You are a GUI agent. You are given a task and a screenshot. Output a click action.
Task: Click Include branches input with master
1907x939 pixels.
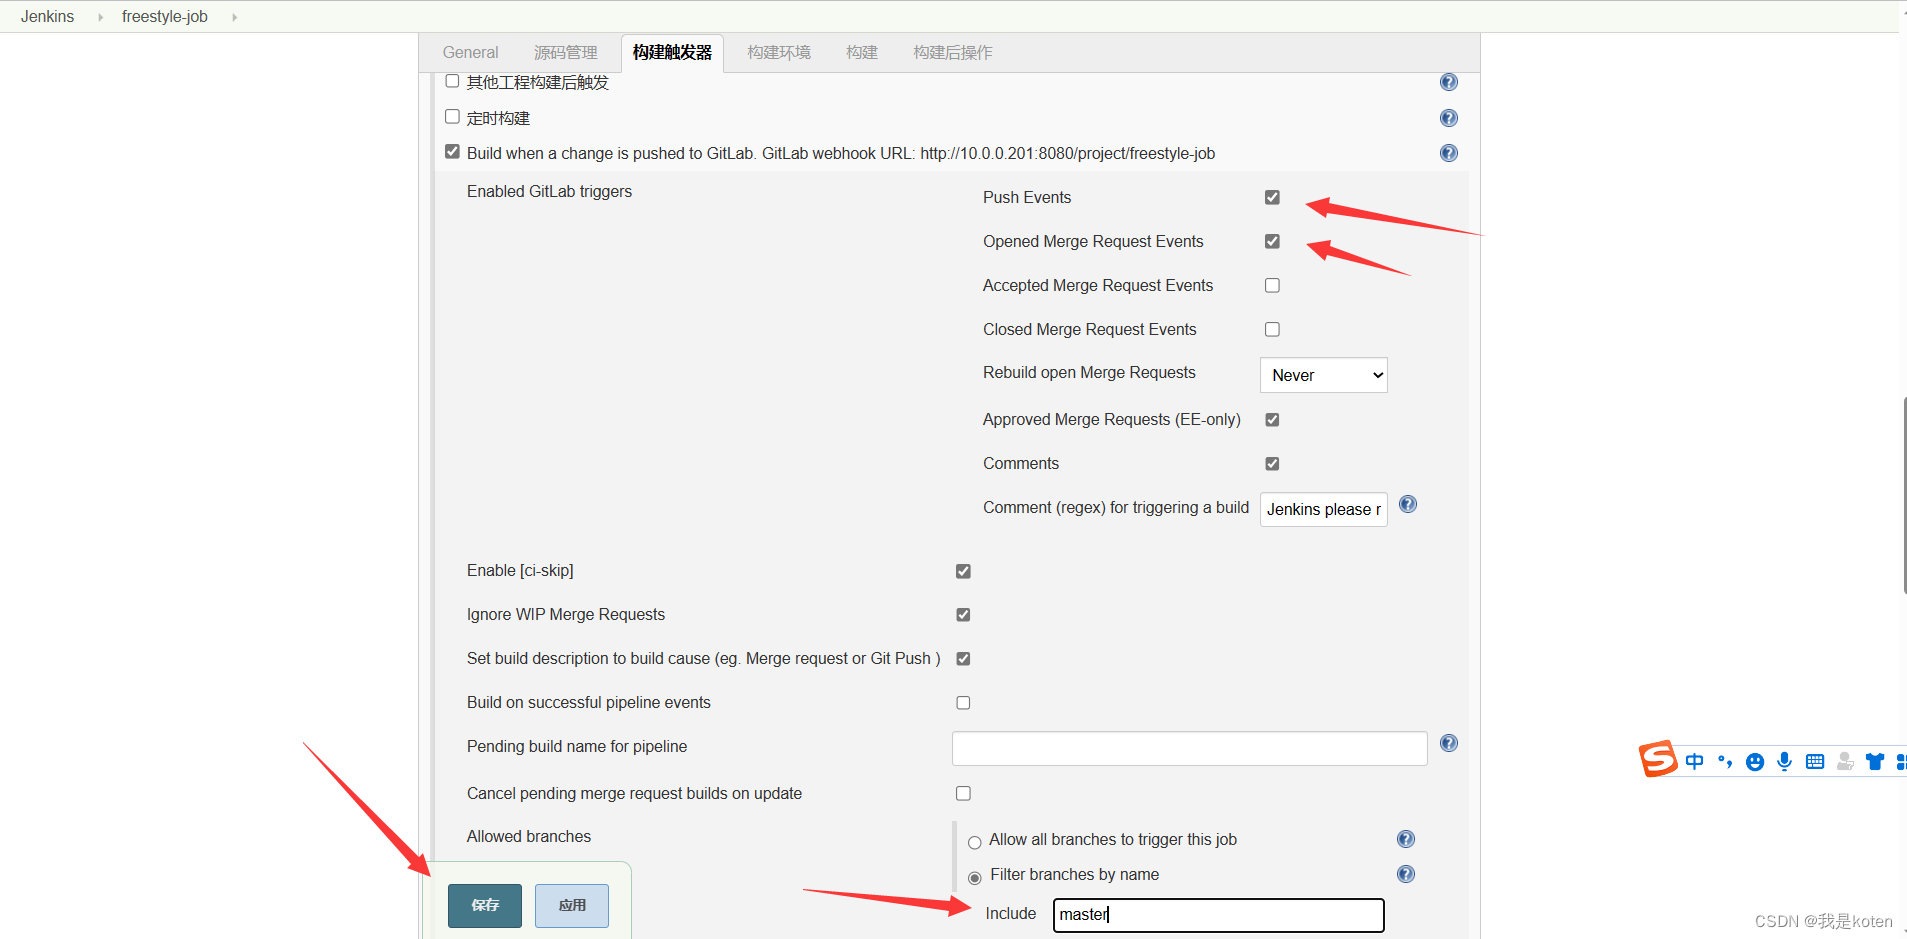(1218, 915)
